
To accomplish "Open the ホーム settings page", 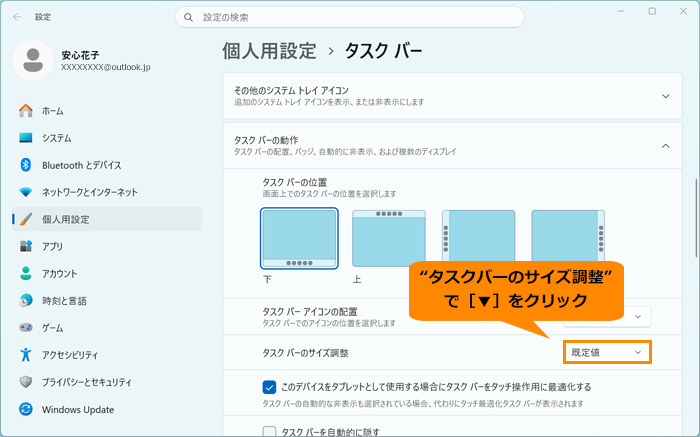I will [107, 111].
